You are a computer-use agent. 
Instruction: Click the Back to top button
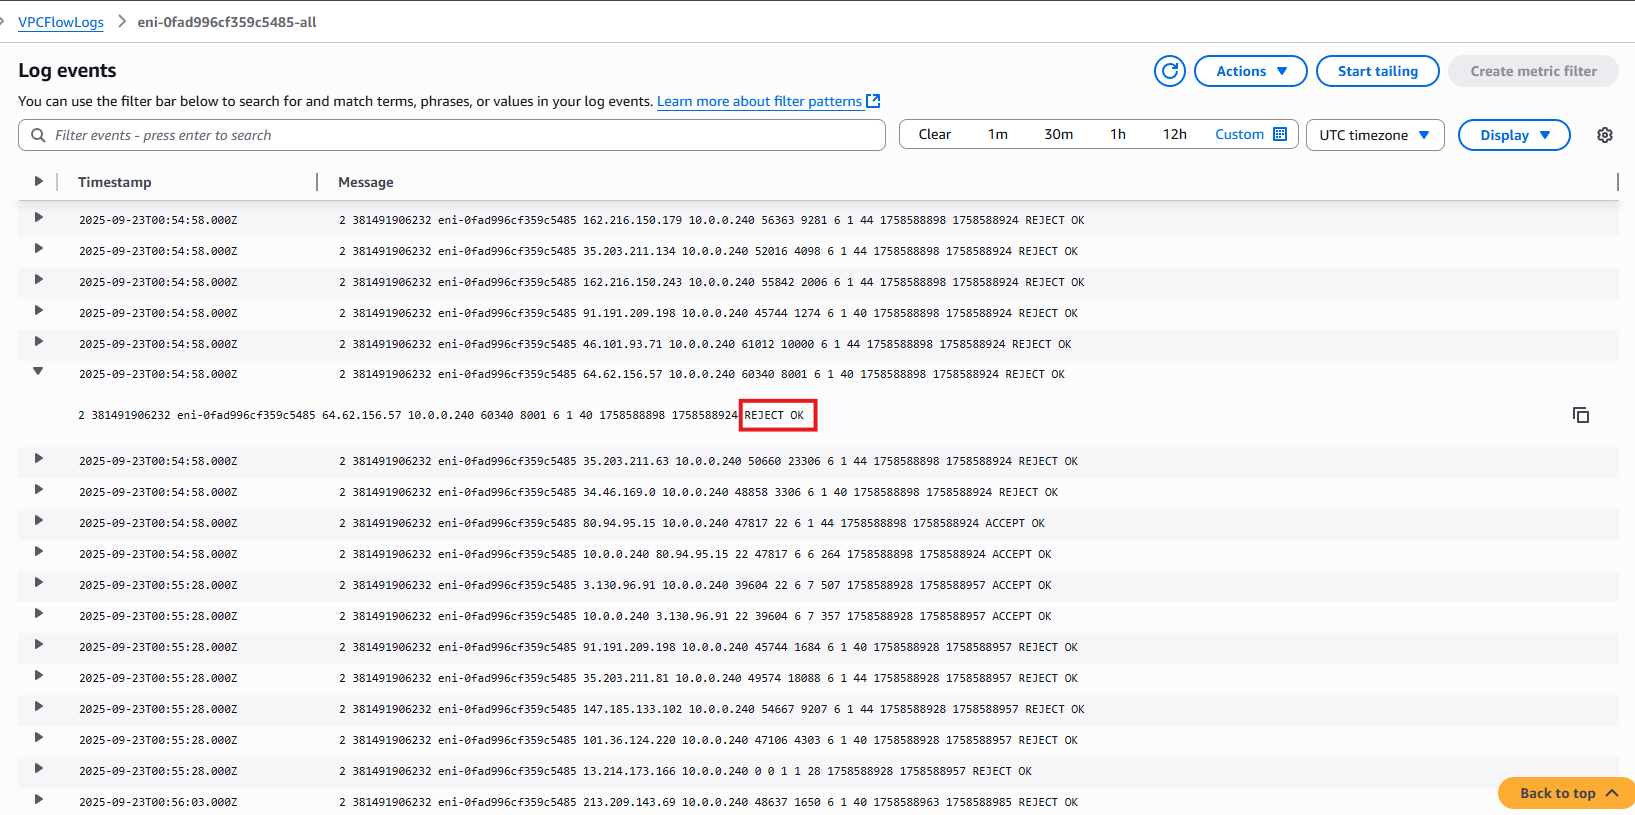click(x=1566, y=793)
